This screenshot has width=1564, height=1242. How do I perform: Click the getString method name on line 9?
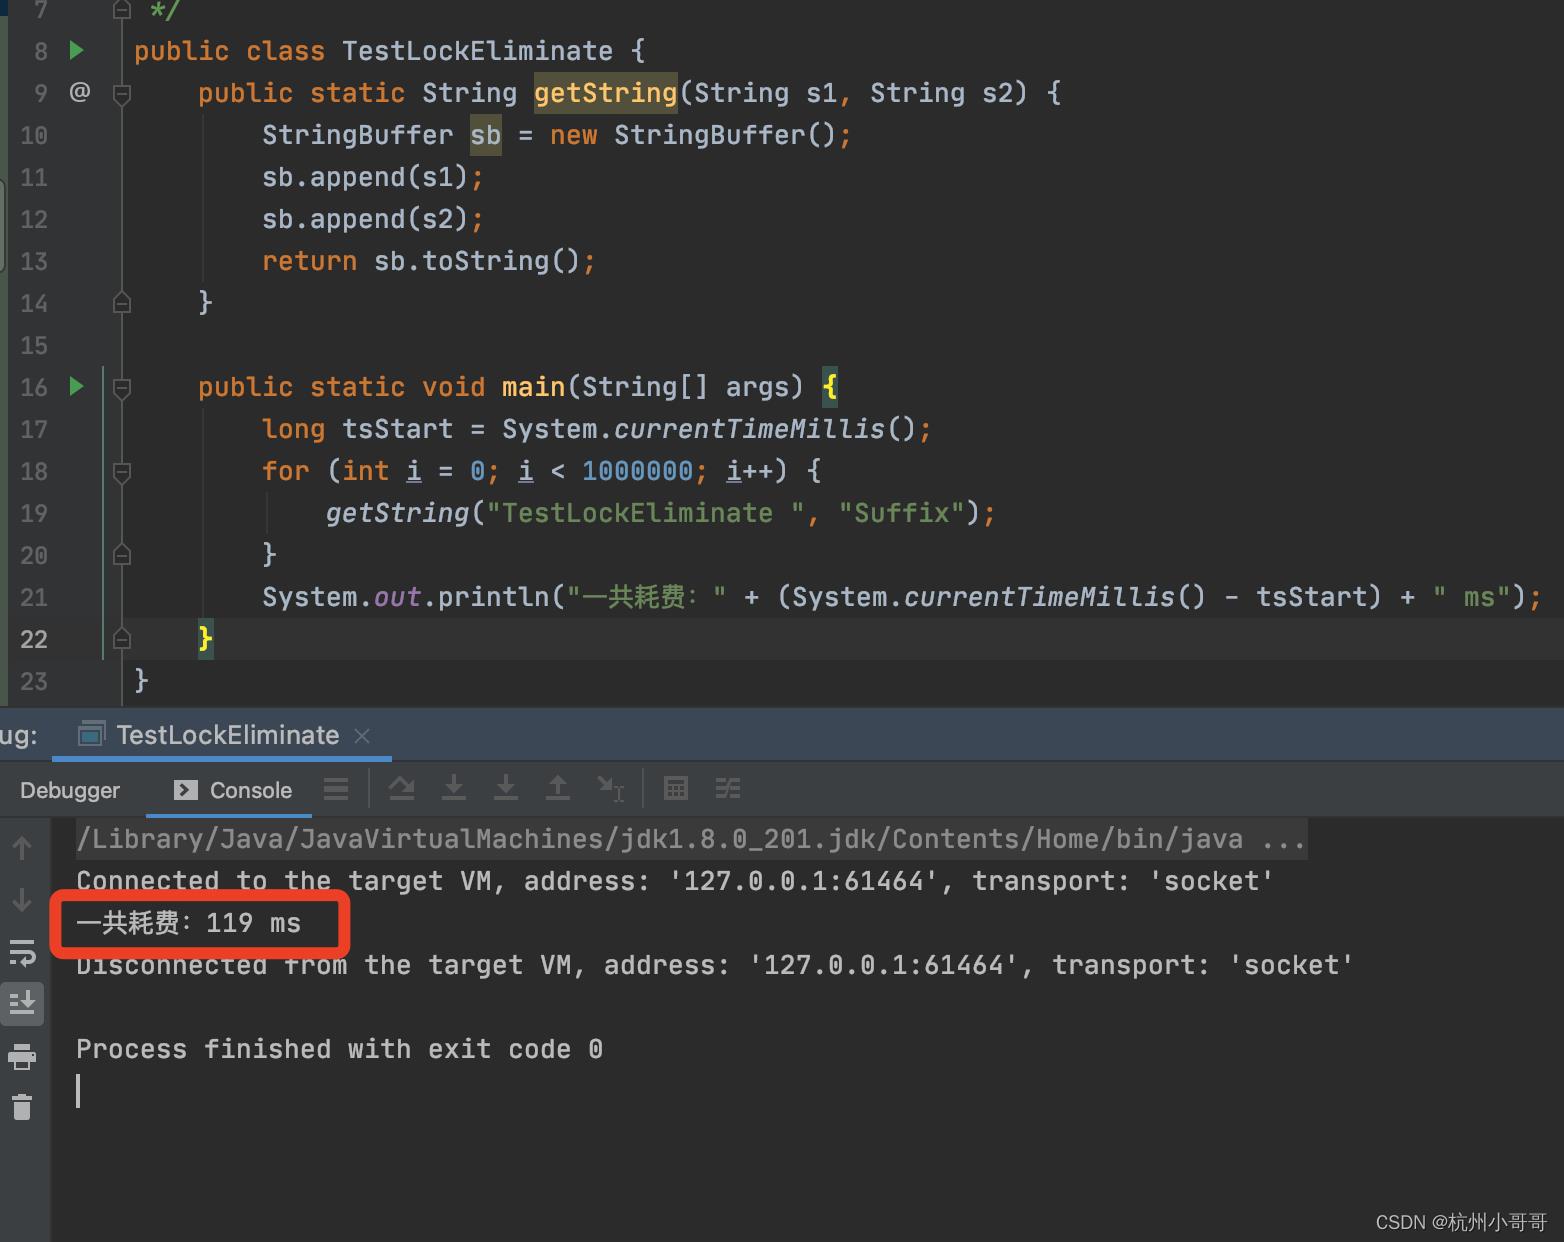[x=606, y=93]
